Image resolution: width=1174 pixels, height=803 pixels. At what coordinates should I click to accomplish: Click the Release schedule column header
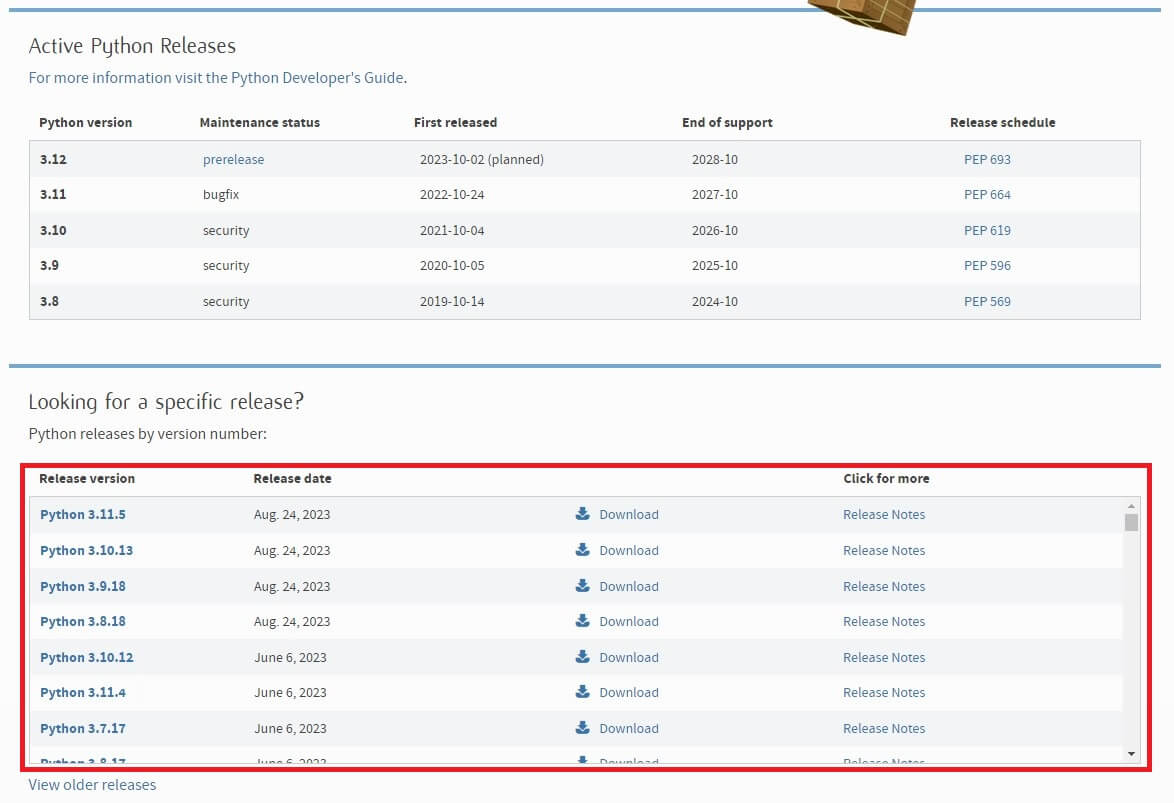[x=1003, y=123]
